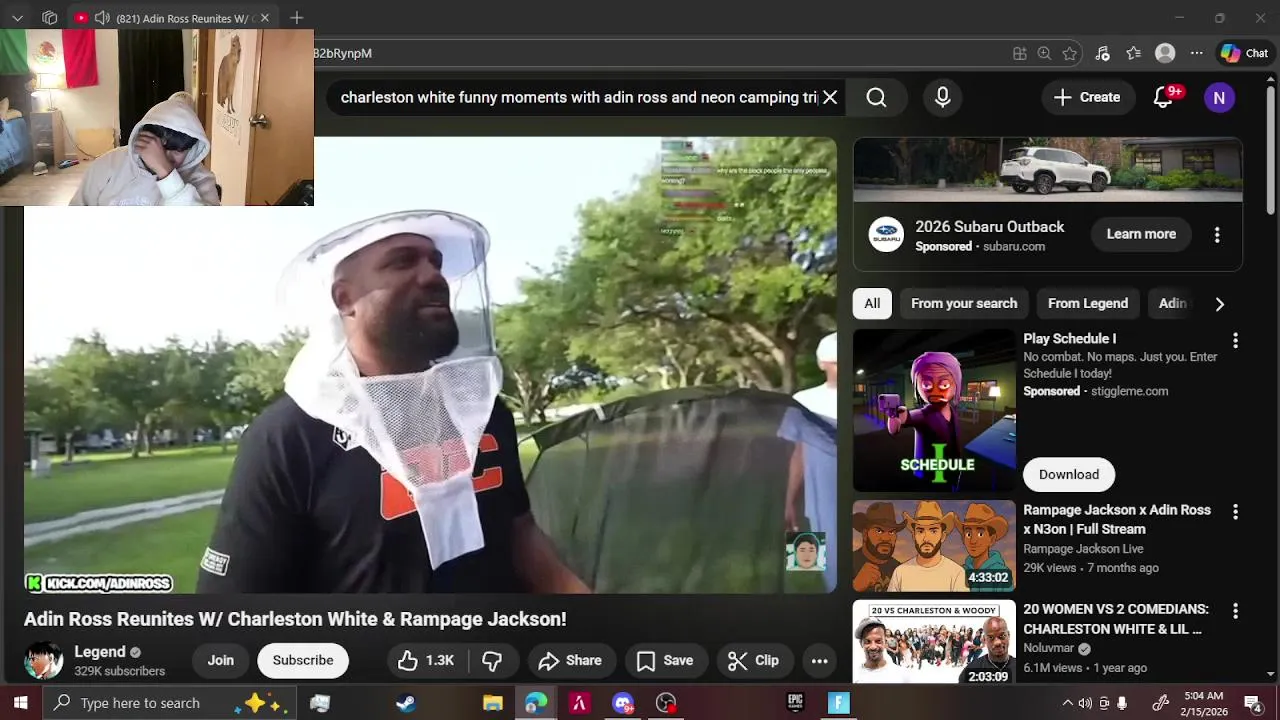The width and height of the screenshot is (1280, 720).
Task: Open the favorites list icon
Action: pyautogui.click(x=1133, y=53)
